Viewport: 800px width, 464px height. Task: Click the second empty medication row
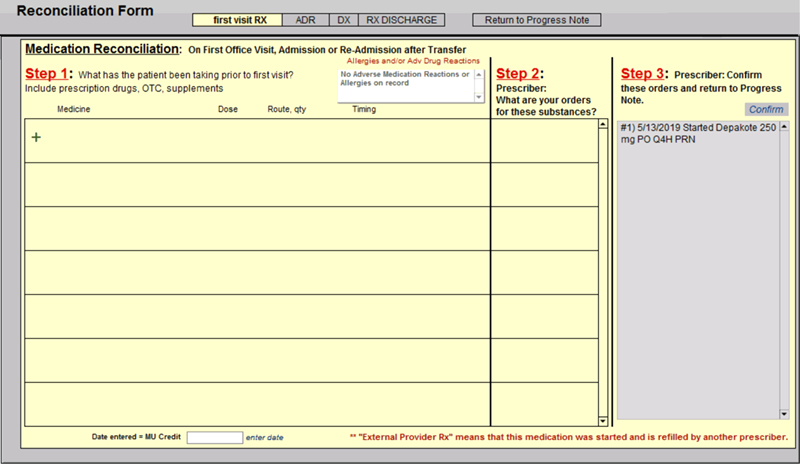257,184
